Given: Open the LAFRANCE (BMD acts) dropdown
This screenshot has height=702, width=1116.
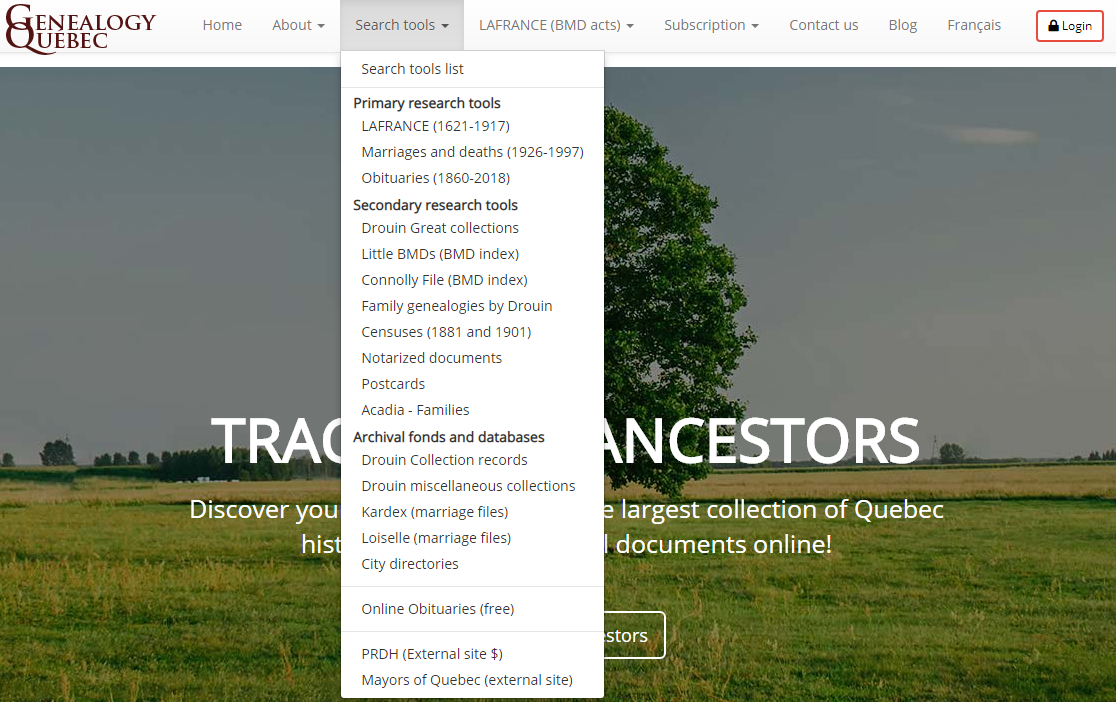Looking at the screenshot, I should coord(557,25).
